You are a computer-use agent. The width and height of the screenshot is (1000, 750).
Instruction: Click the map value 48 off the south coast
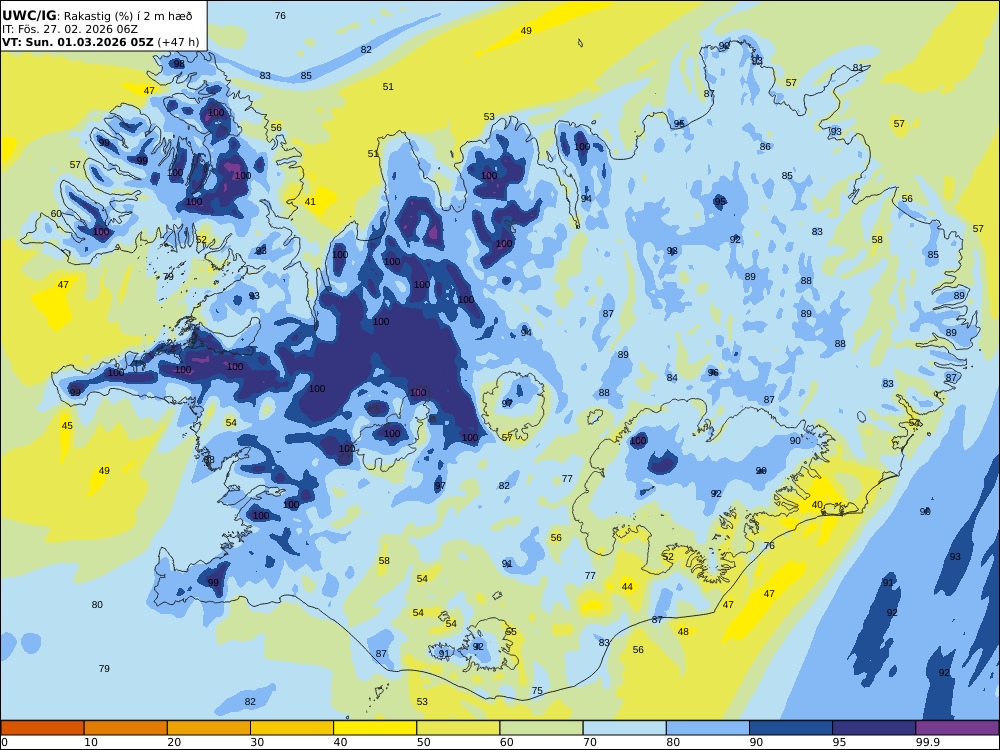(683, 631)
